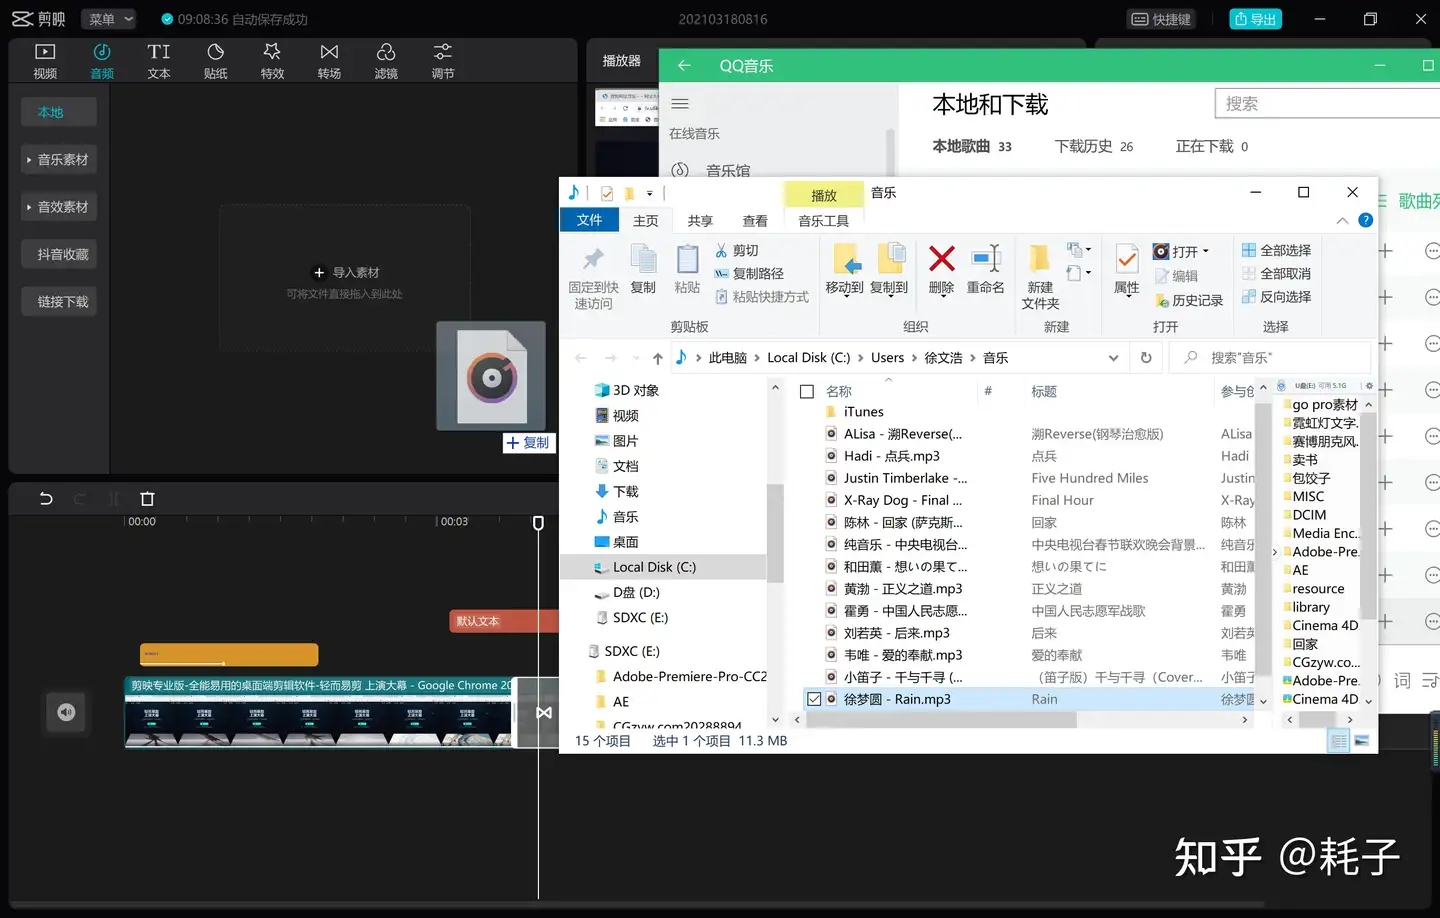Open the 菜单 dropdown in 剪映
Screen dimensions: 1440x918
(x=110, y=19)
